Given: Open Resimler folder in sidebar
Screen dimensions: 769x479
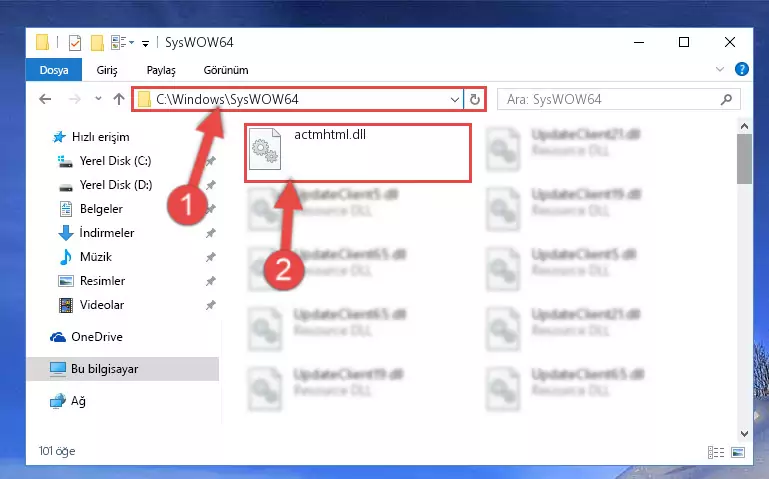Looking at the screenshot, I should point(102,281).
